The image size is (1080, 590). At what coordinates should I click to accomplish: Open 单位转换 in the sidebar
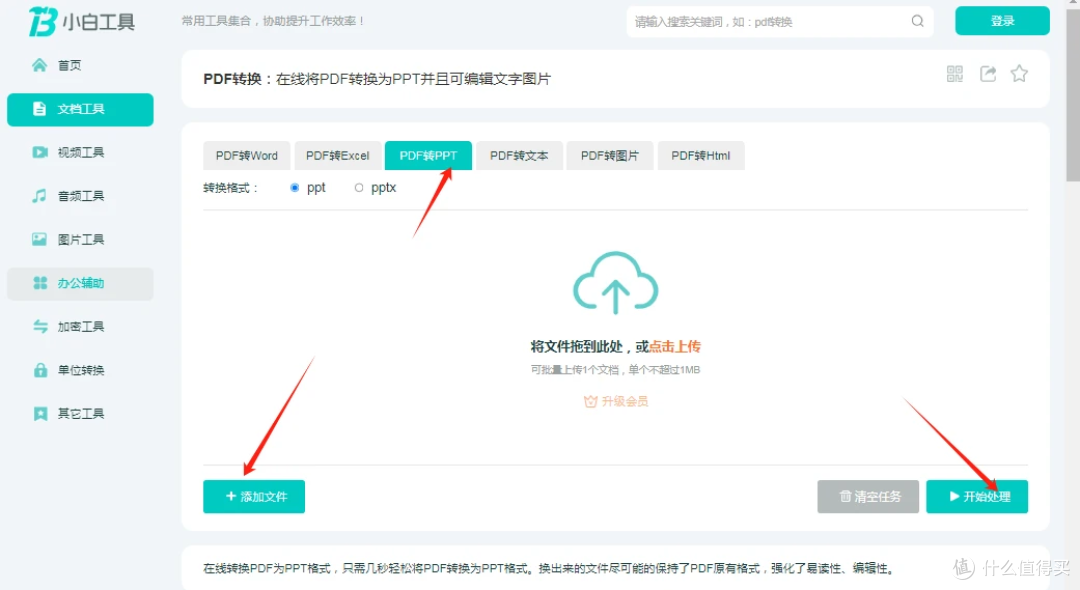click(x=80, y=370)
